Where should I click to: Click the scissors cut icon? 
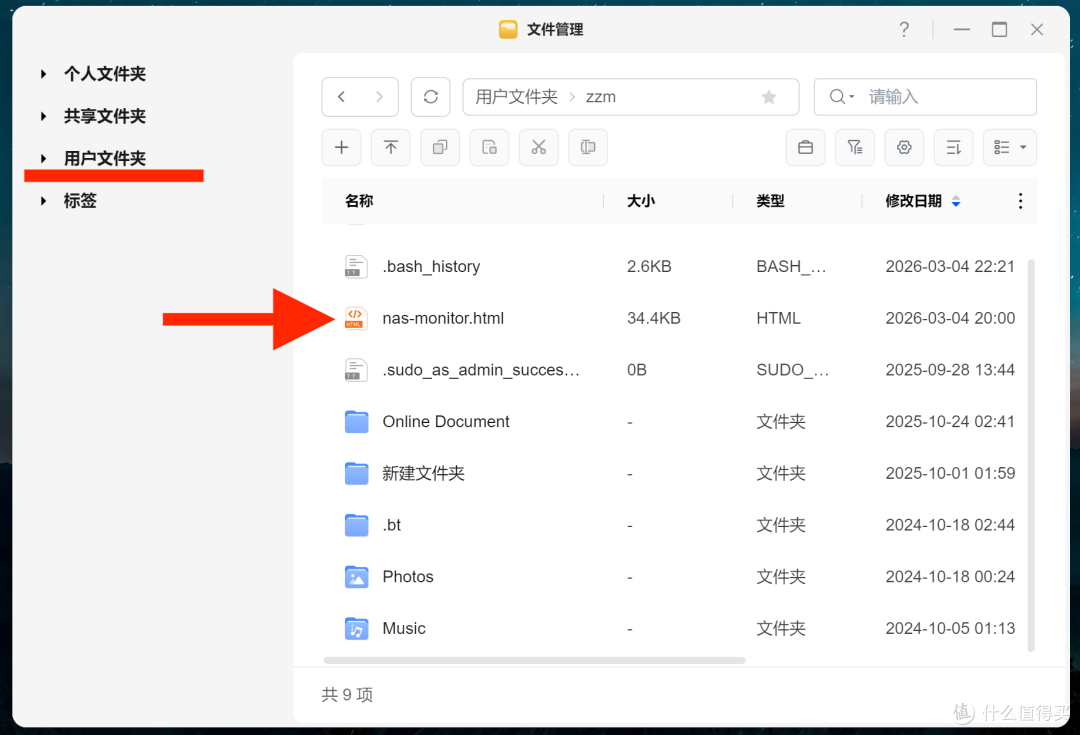pyautogui.click(x=539, y=147)
